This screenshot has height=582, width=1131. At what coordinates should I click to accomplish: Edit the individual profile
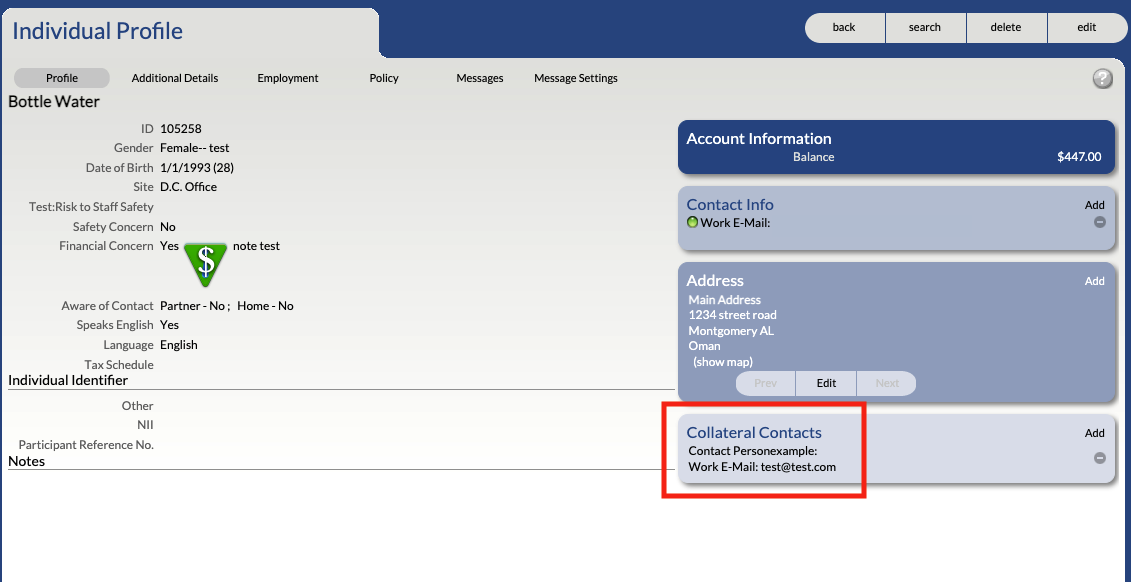(x=1086, y=27)
